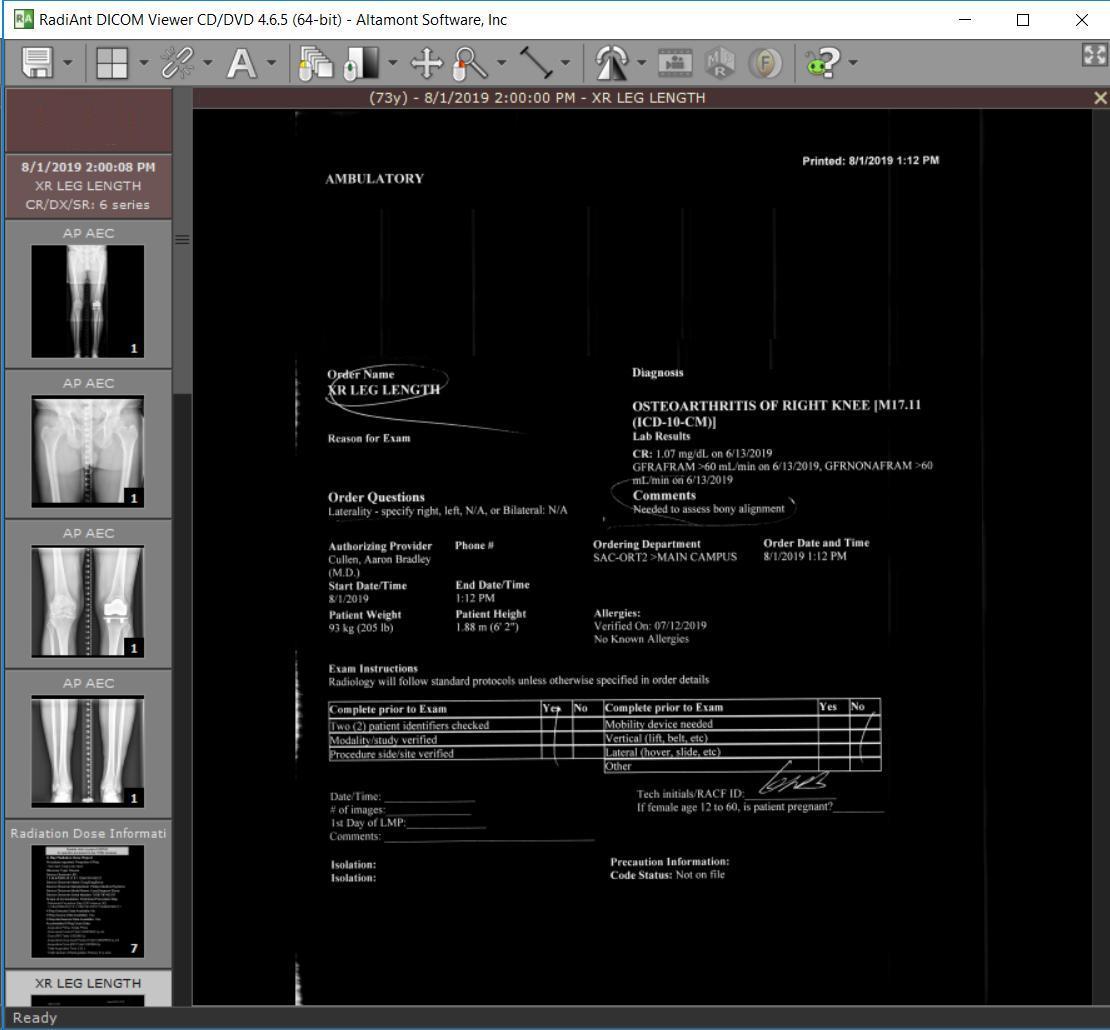The image size is (1110, 1030).
Task: Click the 'Printed: 8/1/2019 1:12 PM' text
Action: (871, 161)
